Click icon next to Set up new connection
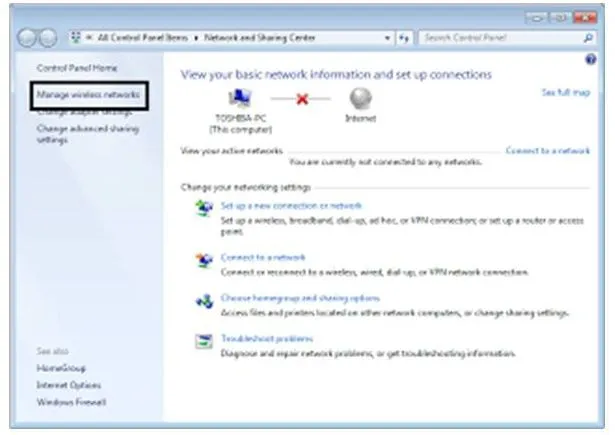 204,208
